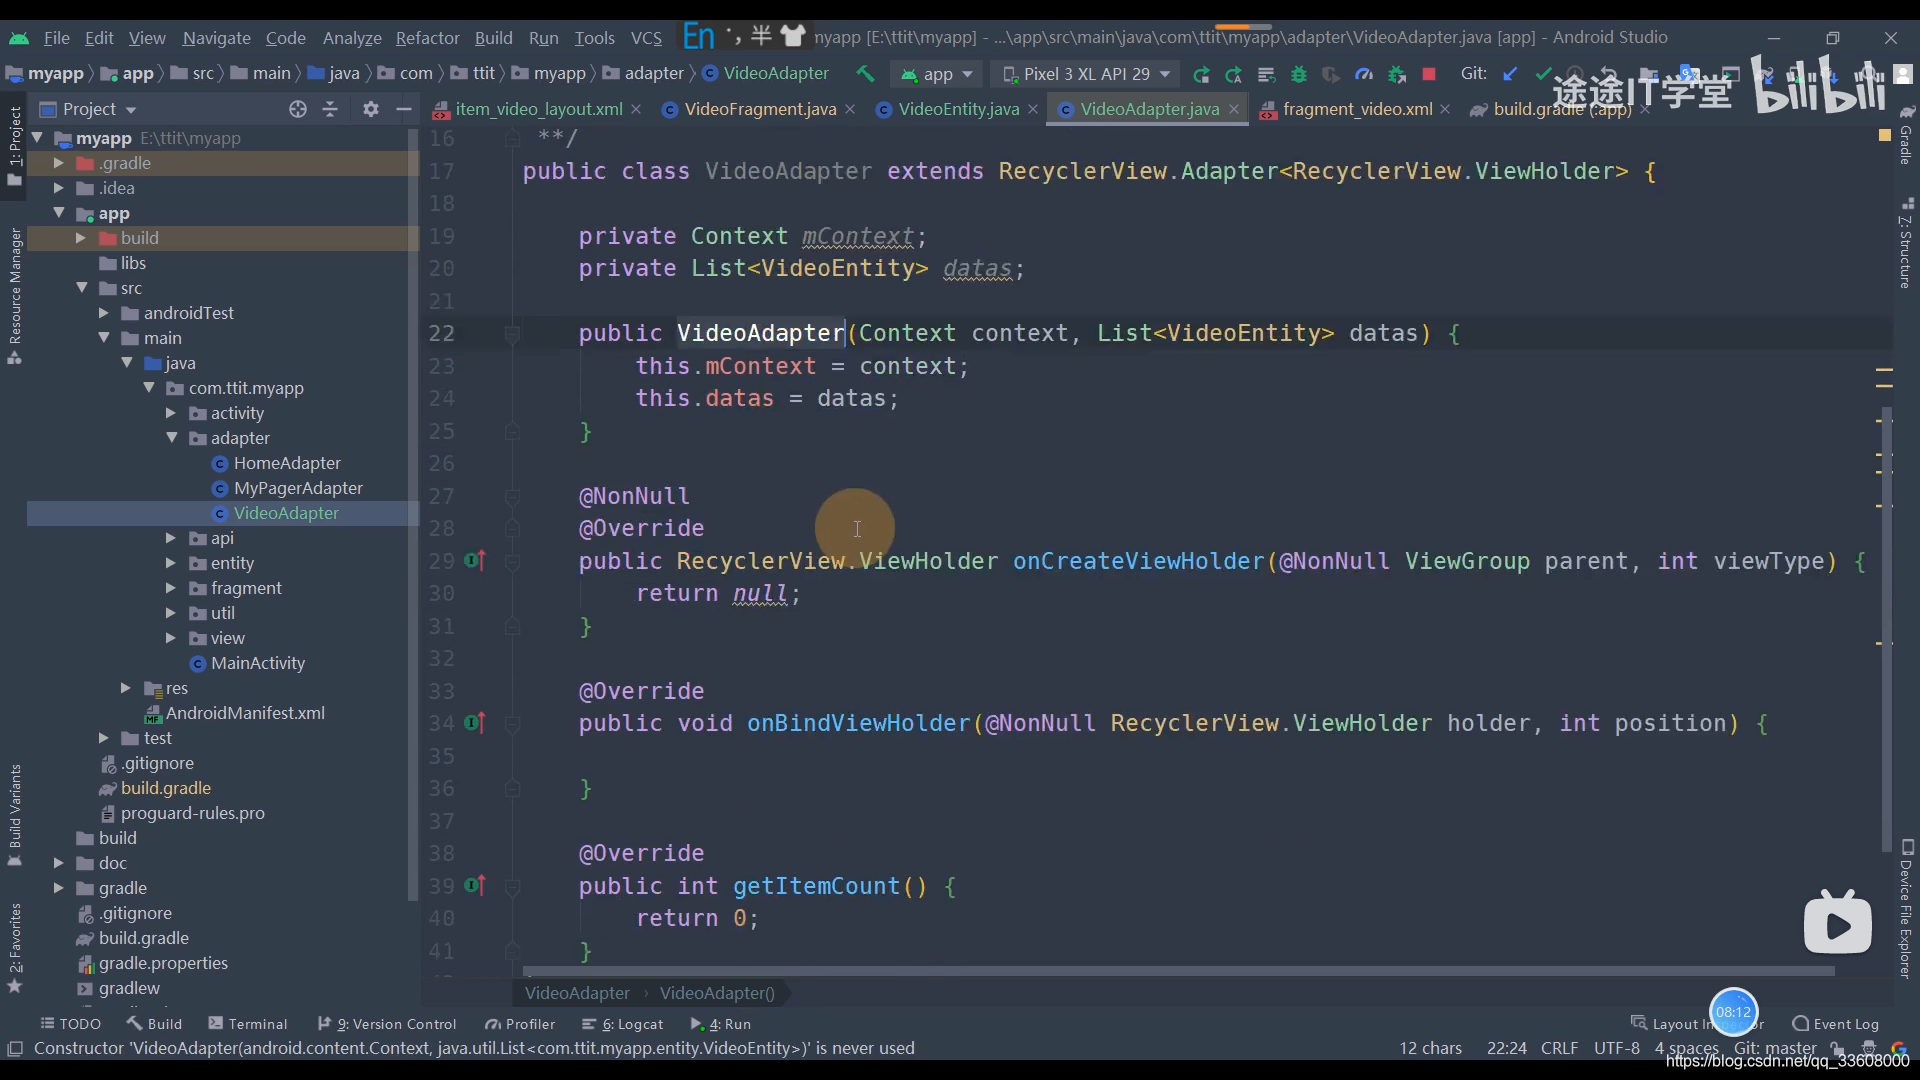
Task: Open the Refactor menu
Action: pos(427,38)
